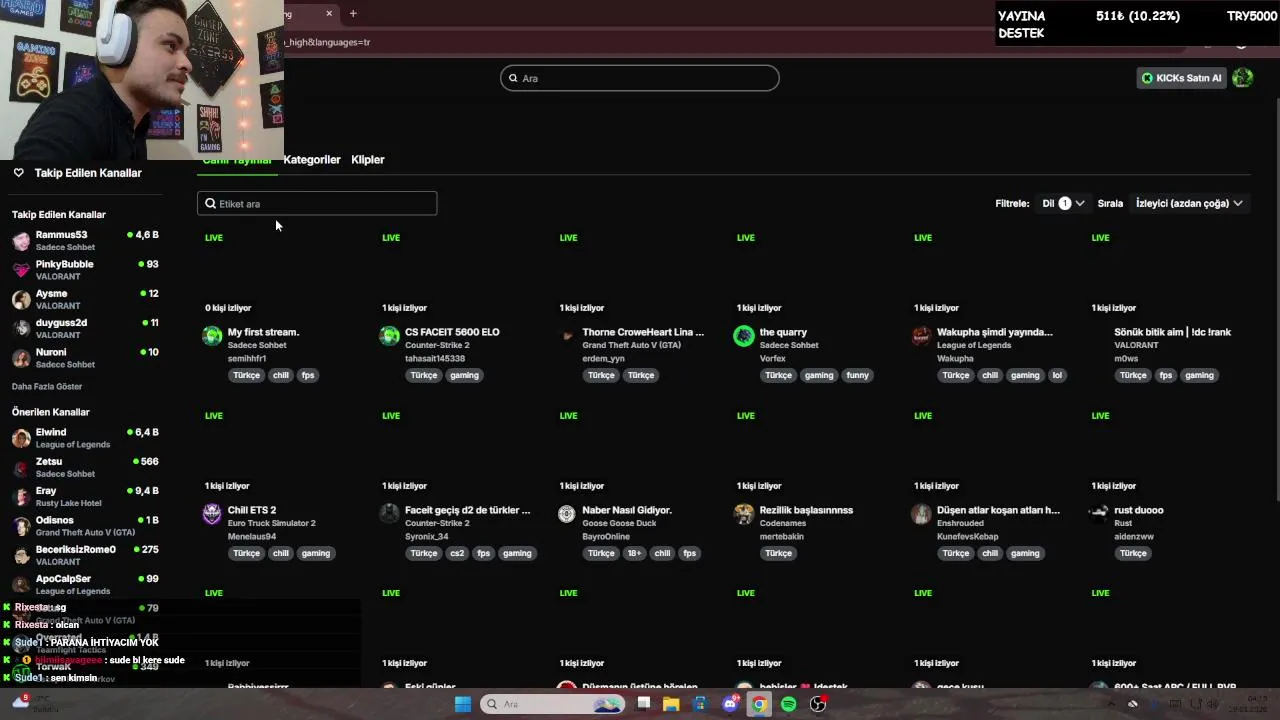Screen dimensions: 1280x720
Task: Select Eray in recommended channels
Action: [x=86, y=497]
